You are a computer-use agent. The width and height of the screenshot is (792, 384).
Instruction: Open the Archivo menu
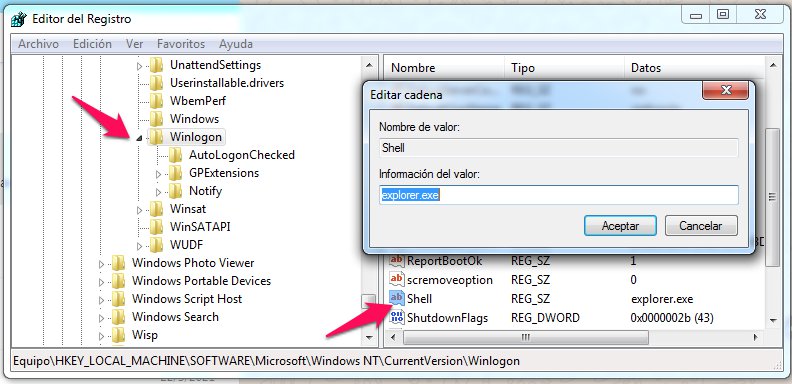38,44
